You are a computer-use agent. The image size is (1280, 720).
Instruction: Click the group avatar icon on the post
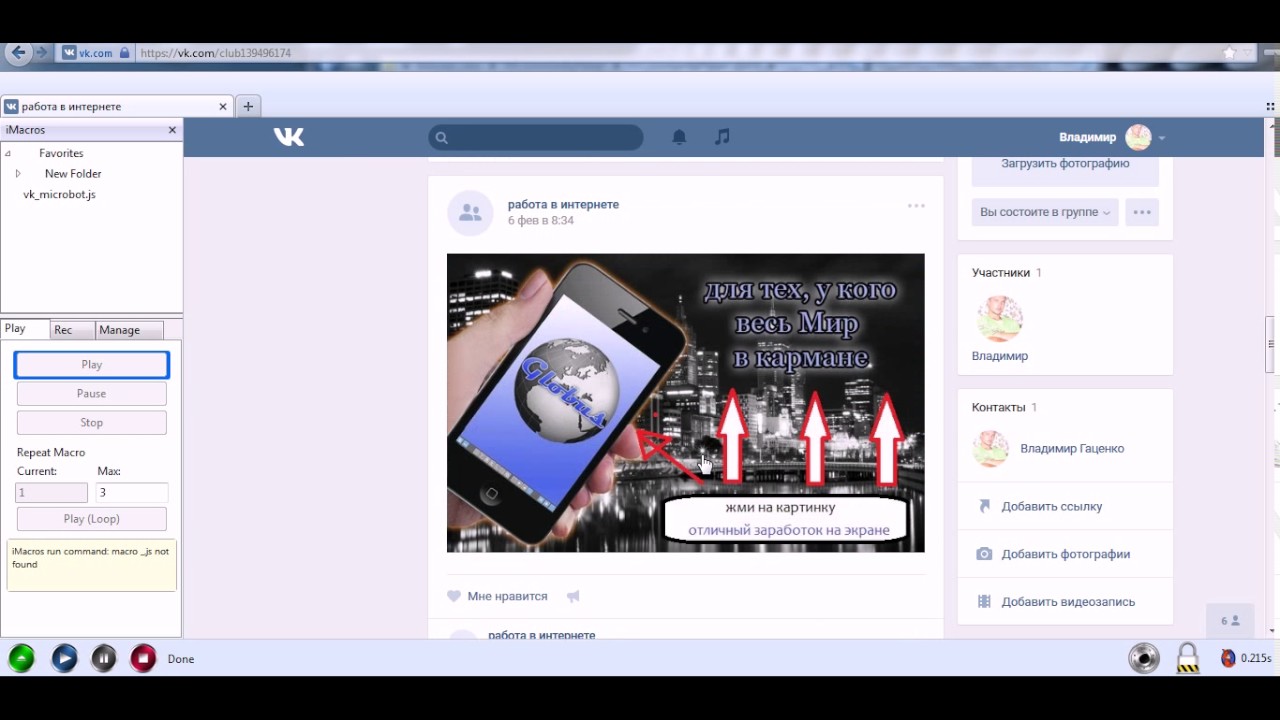[x=470, y=212]
